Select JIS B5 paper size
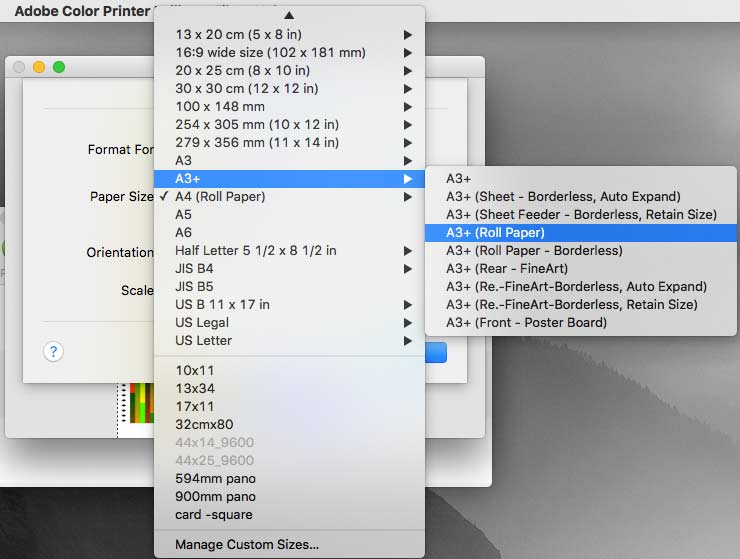Viewport: 740px width, 559px height. point(289,287)
